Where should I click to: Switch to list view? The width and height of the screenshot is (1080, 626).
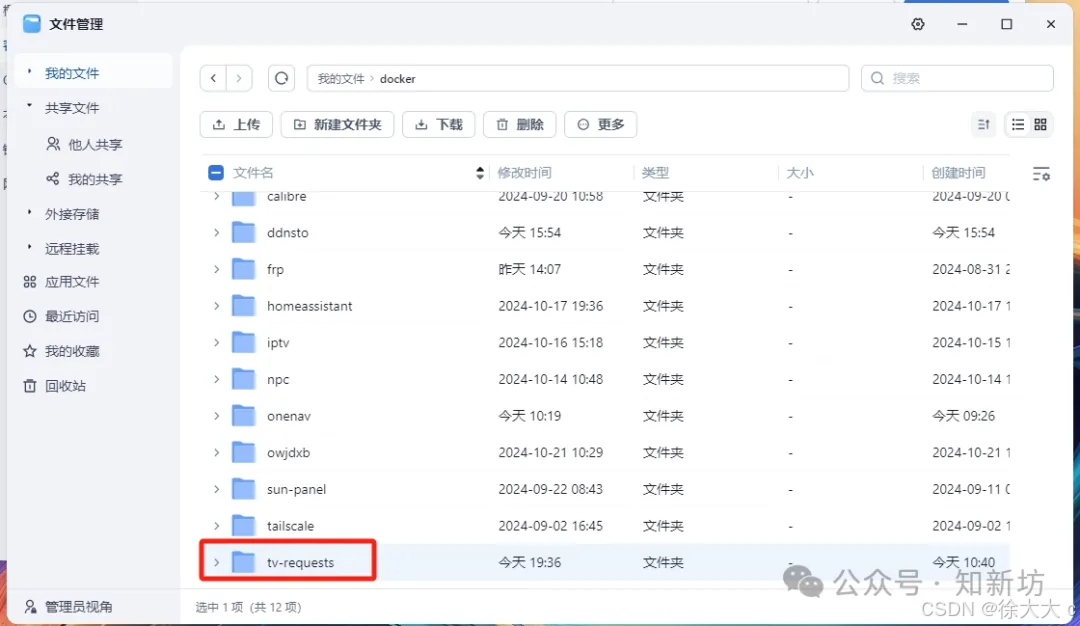[x=1017, y=125]
